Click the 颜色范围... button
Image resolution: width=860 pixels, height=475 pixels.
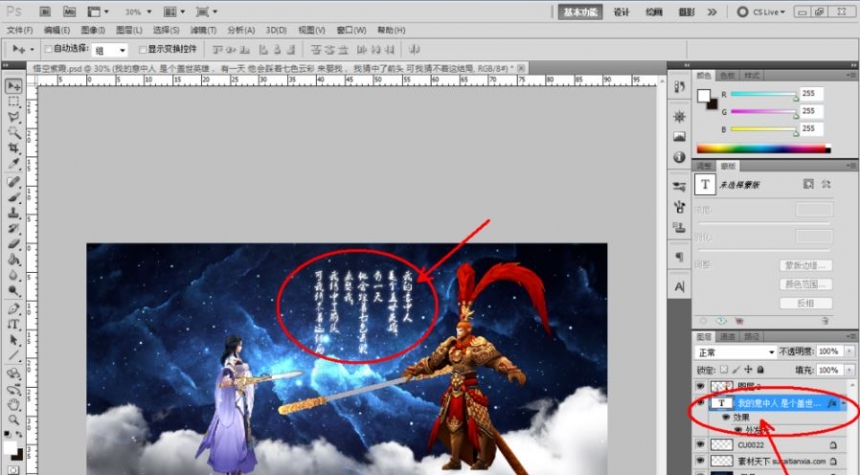tap(806, 284)
